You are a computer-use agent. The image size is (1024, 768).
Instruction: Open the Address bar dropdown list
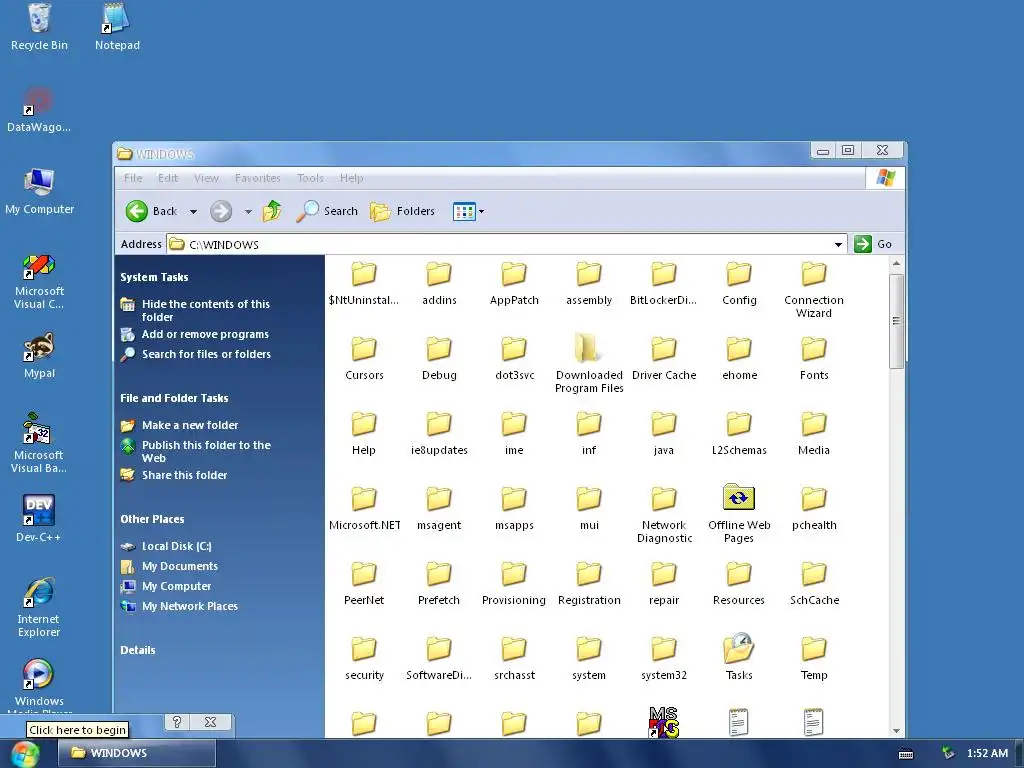coord(838,244)
